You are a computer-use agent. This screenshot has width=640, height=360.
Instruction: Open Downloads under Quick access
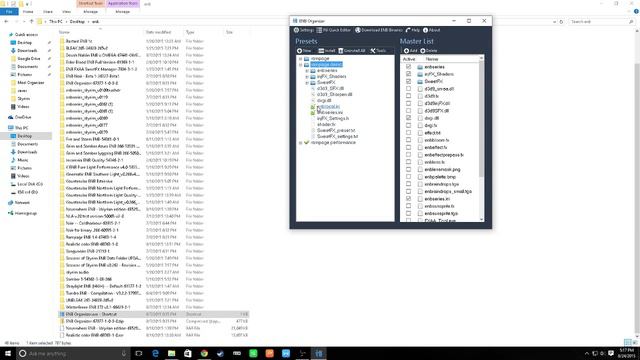click(27, 51)
